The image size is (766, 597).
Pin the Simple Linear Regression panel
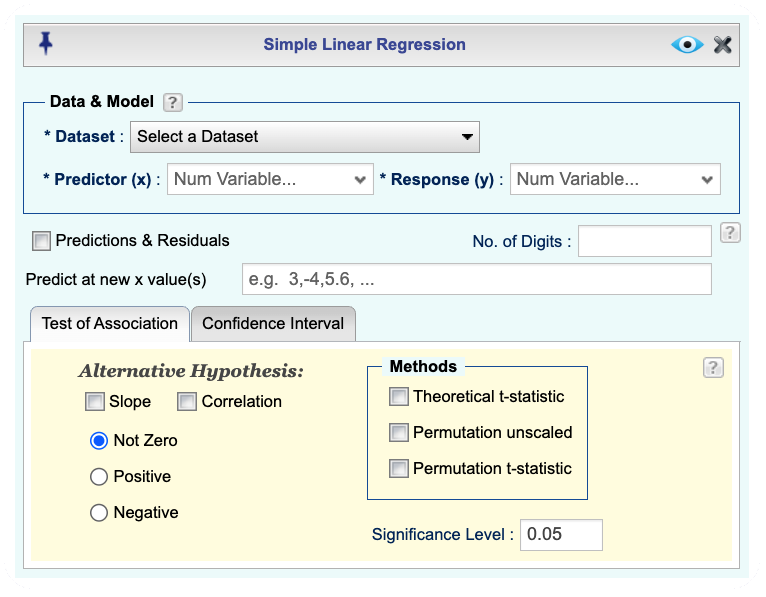[x=45, y=43]
